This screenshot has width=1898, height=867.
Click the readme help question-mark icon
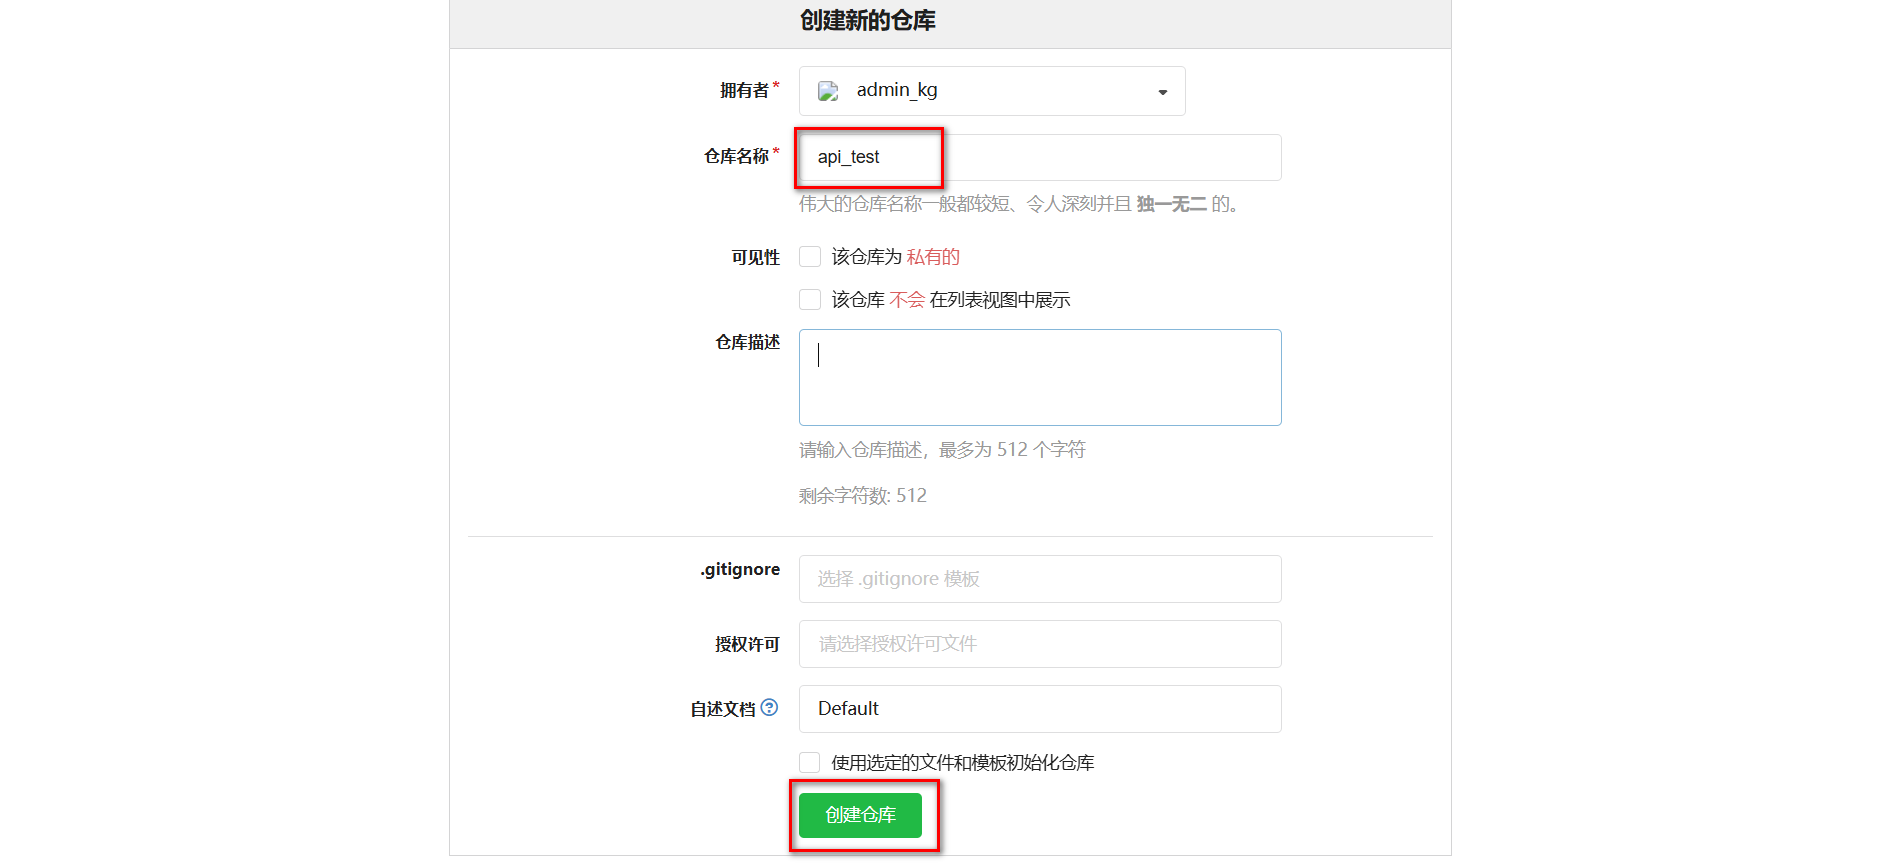769,707
